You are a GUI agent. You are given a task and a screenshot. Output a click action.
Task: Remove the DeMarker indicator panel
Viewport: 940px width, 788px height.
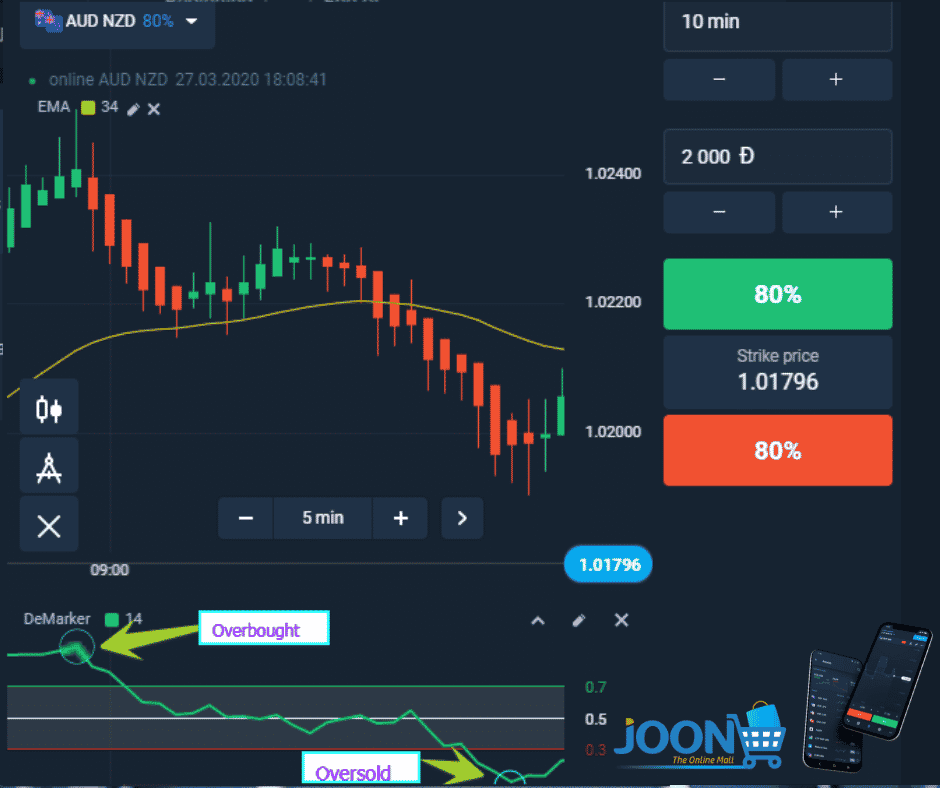621,620
